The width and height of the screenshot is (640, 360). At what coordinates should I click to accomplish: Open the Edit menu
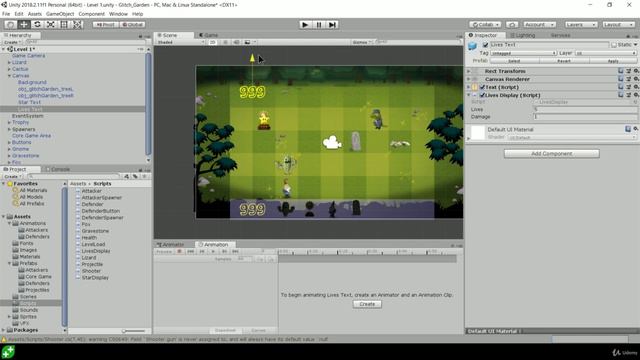pyautogui.click(x=19, y=14)
